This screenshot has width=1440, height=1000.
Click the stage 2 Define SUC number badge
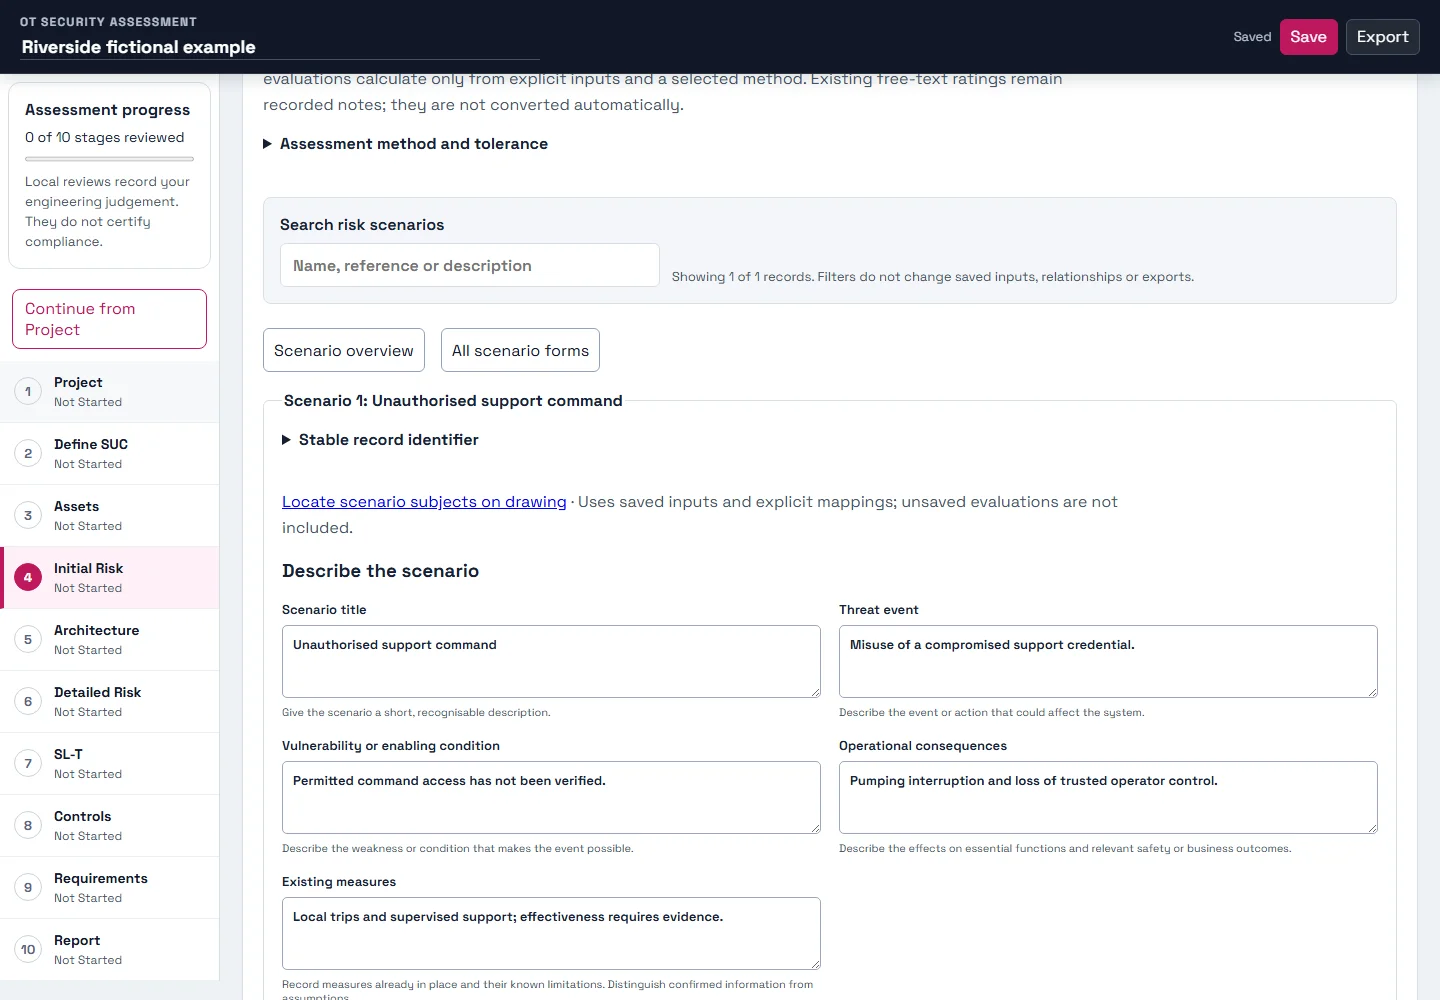point(28,454)
